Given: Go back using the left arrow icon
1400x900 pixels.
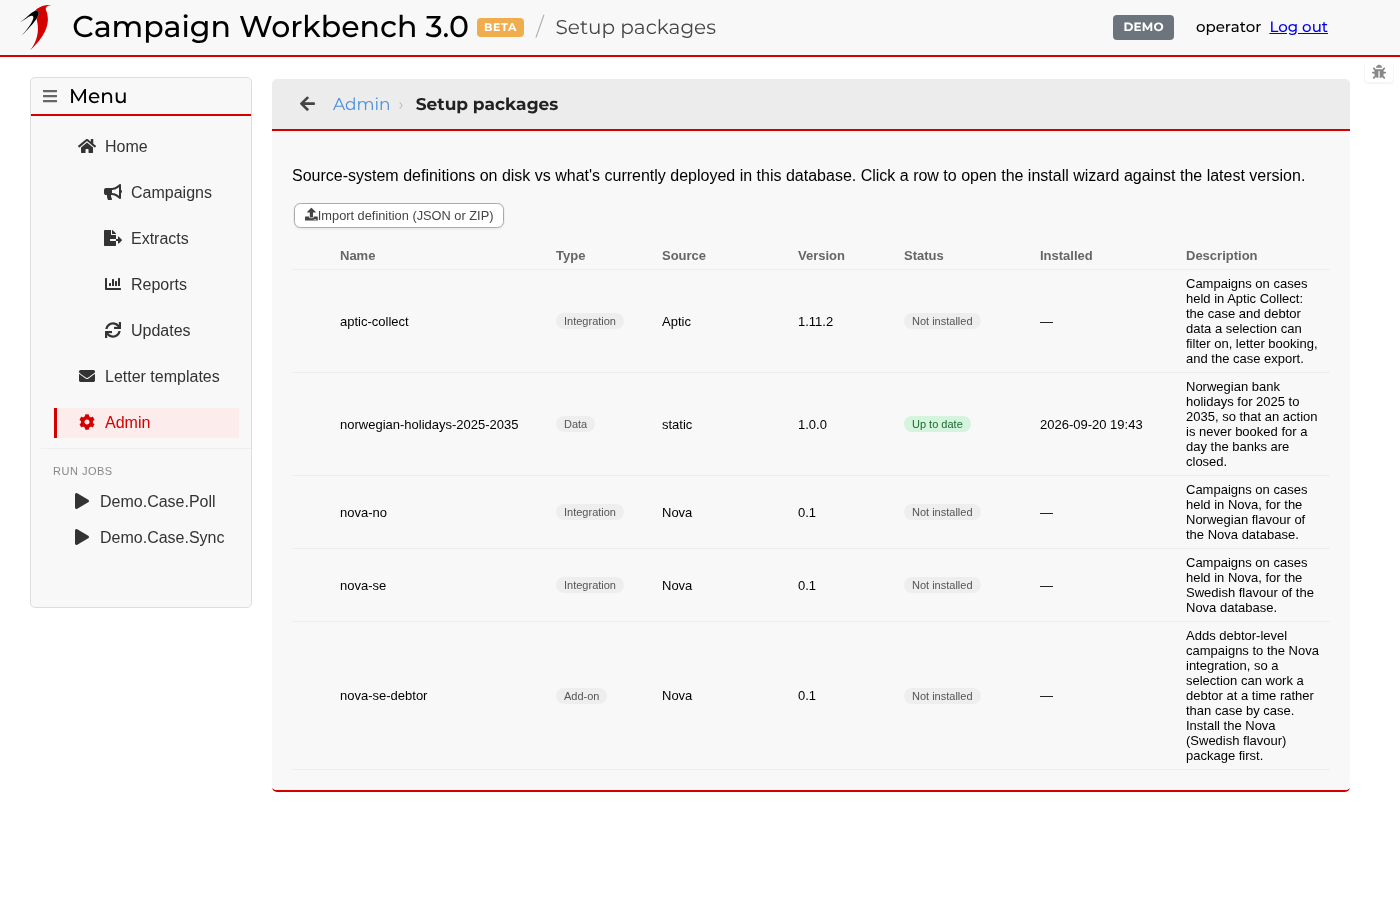Looking at the screenshot, I should 308,104.
